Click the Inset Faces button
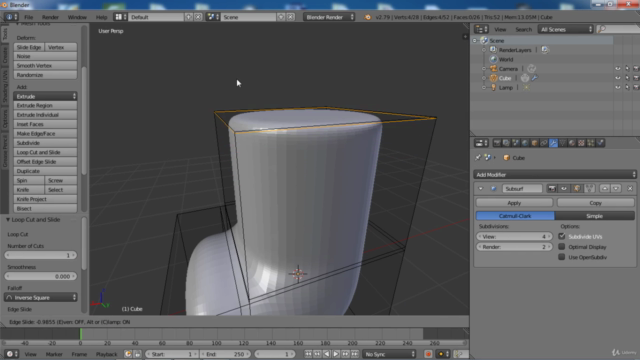This screenshot has width=640, height=360. coord(45,124)
